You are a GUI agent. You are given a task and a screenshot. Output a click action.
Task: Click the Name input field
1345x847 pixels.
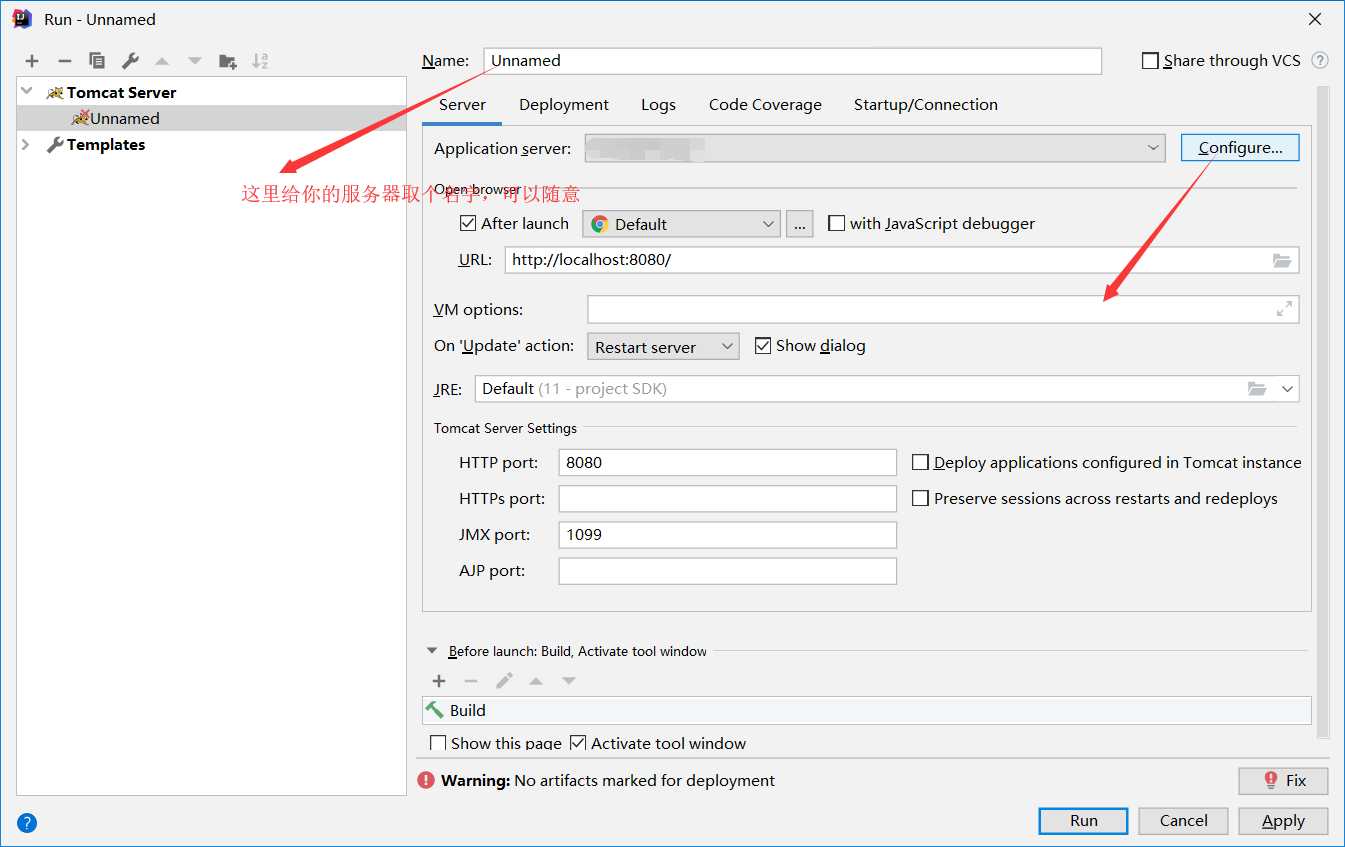[792, 61]
